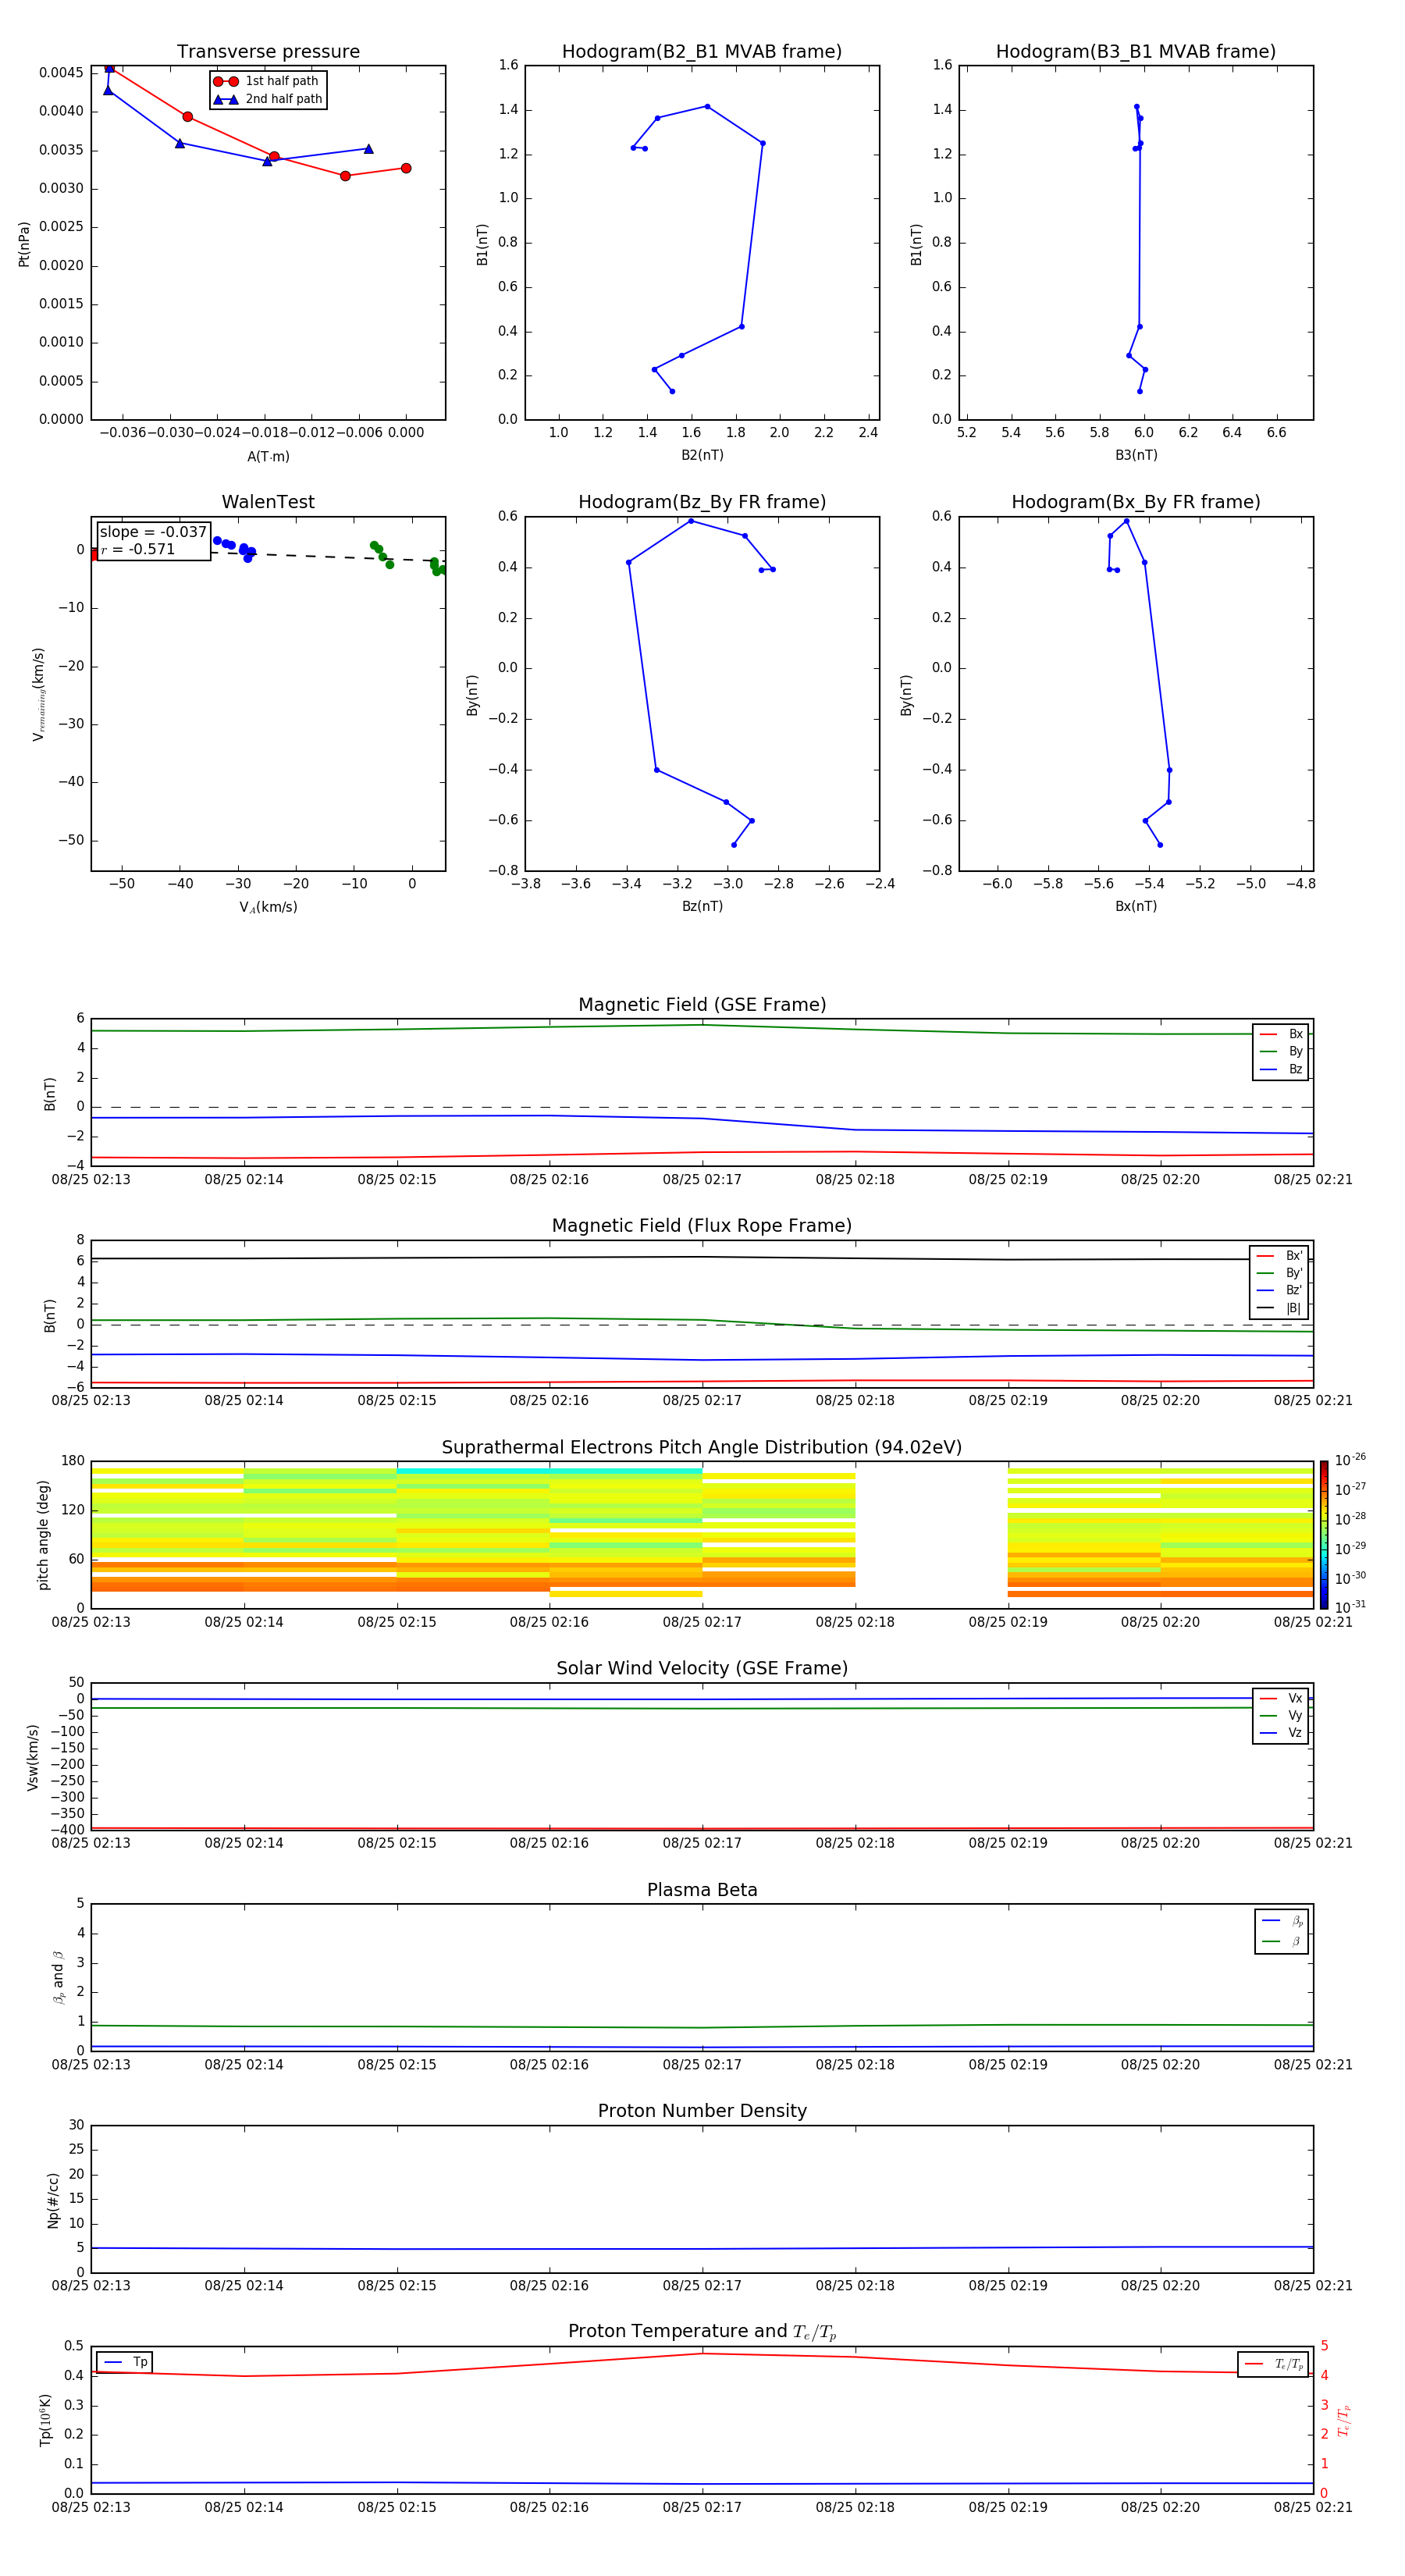Image resolution: width=1405 pixels, height=2576 pixels.
Task: Select the '1st half path' legend entry
Action: tap(268, 81)
